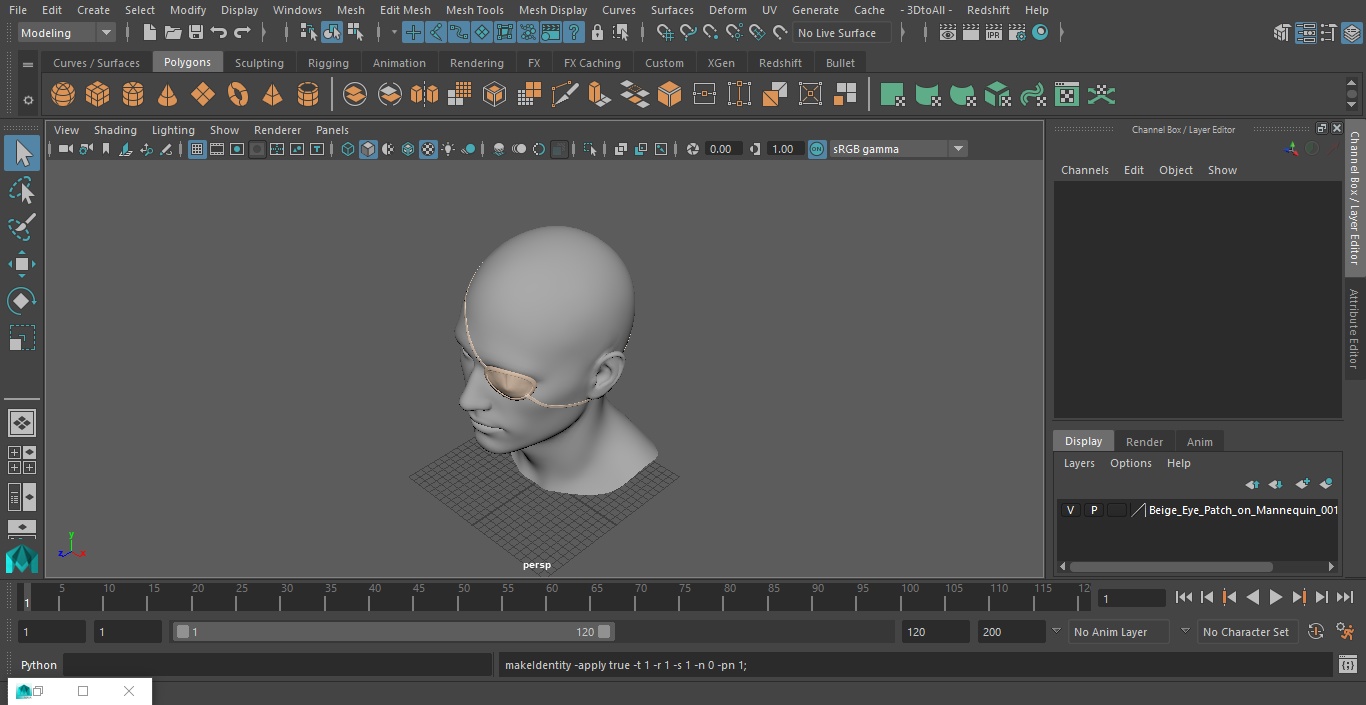The image size is (1366, 705).
Task: Undo the last action
Action: point(219,33)
